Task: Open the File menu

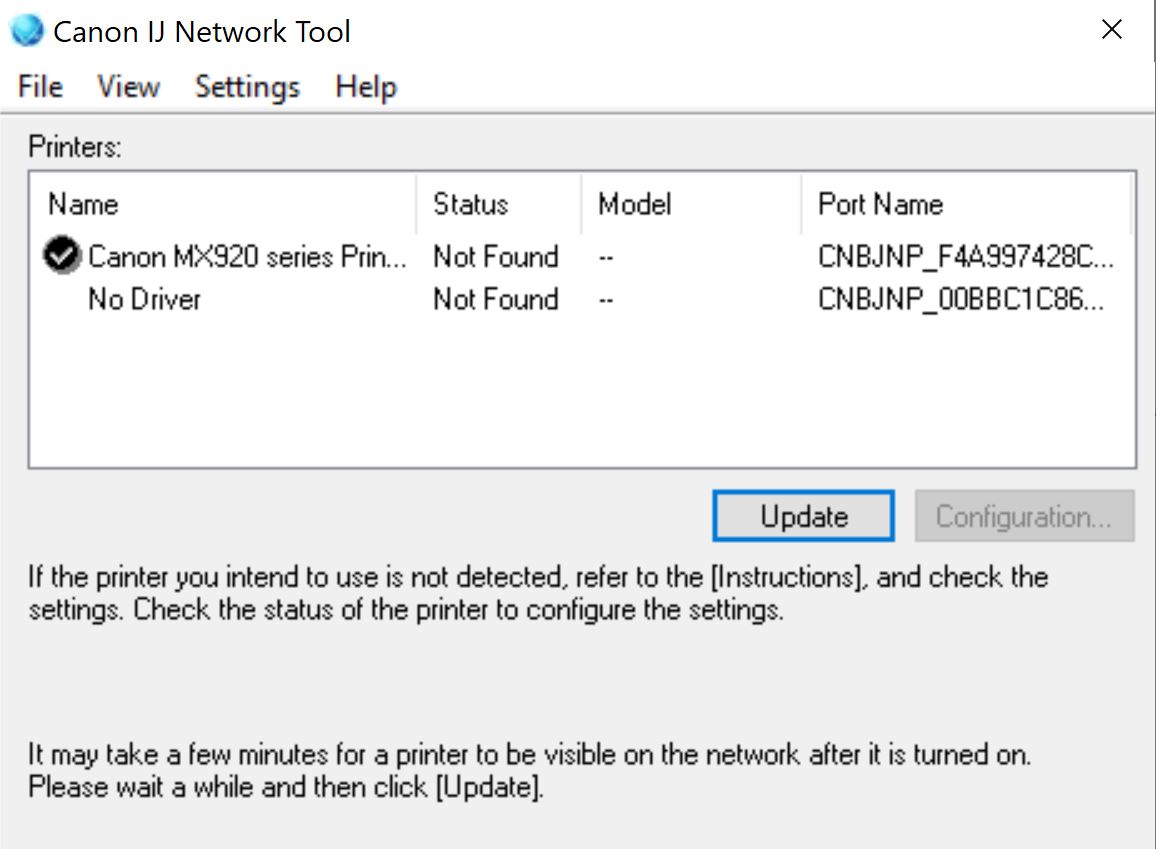Action: pyautogui.click(x=40, y=87)
